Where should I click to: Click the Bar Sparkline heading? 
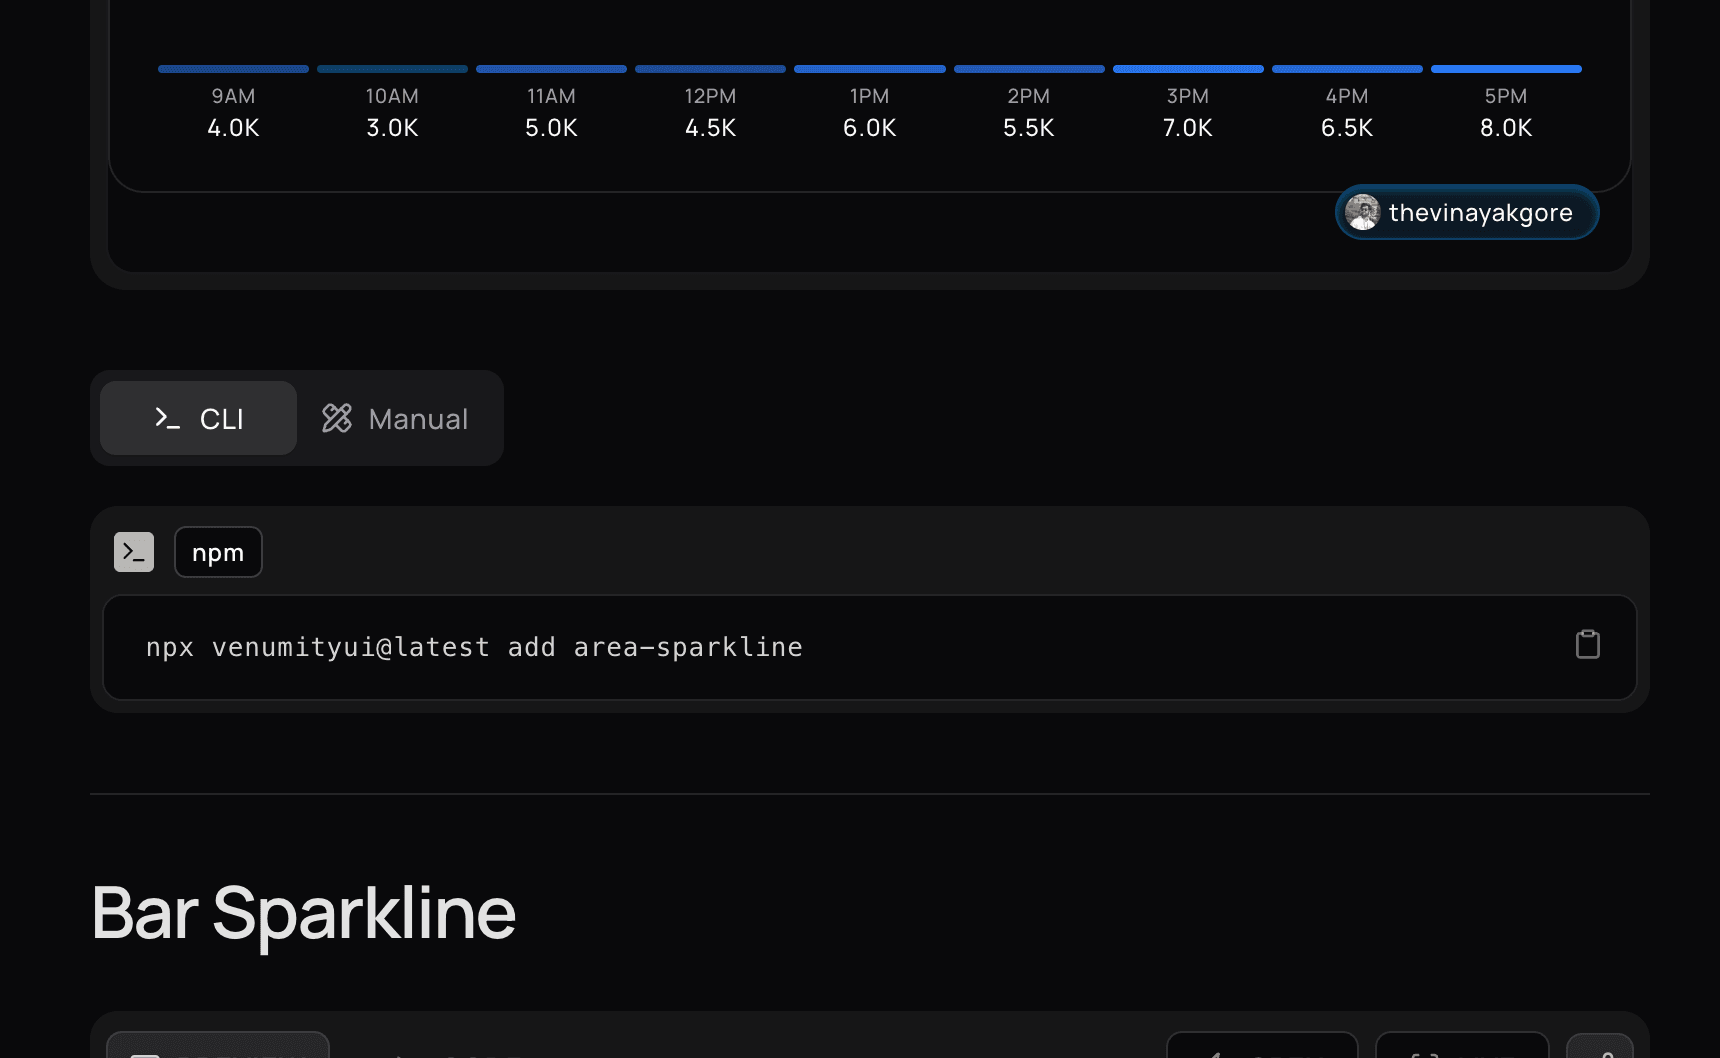pos(303,913)
